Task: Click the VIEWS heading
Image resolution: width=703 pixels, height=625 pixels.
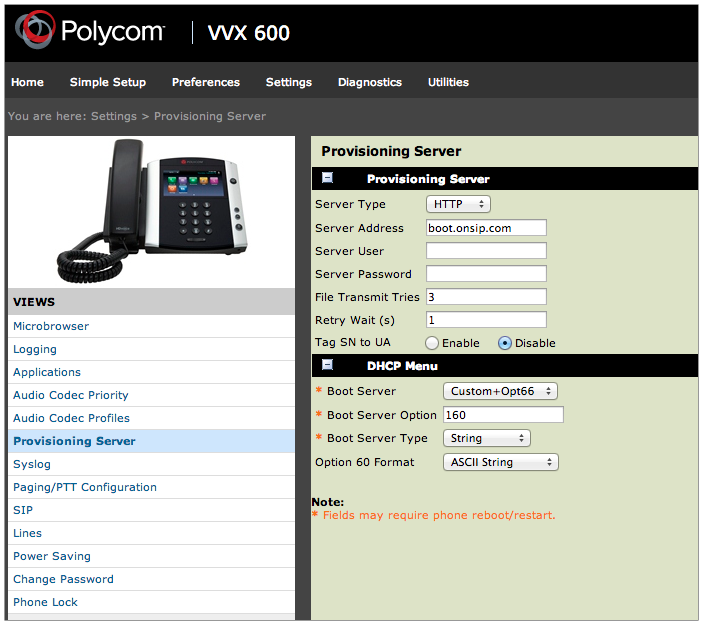Action: (x=34, y=302)
